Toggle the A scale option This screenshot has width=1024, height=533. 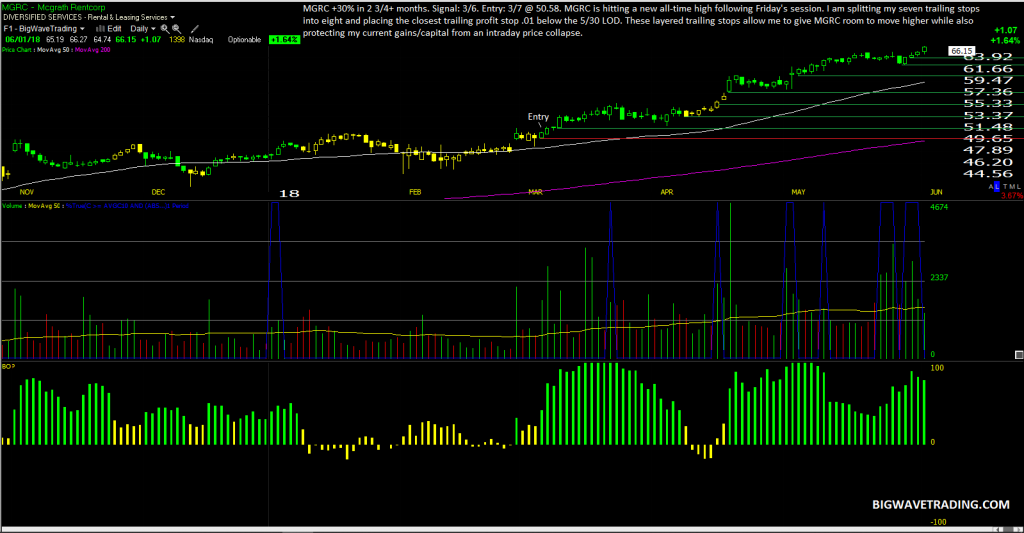click(991, 187)
